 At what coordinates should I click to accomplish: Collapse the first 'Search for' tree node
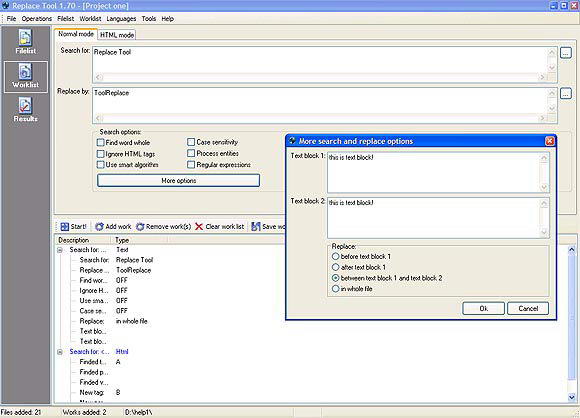click(60, 250)
